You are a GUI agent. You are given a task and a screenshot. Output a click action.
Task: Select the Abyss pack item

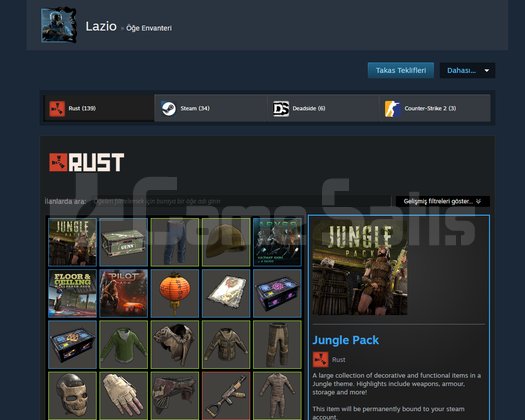click(277, 242)
